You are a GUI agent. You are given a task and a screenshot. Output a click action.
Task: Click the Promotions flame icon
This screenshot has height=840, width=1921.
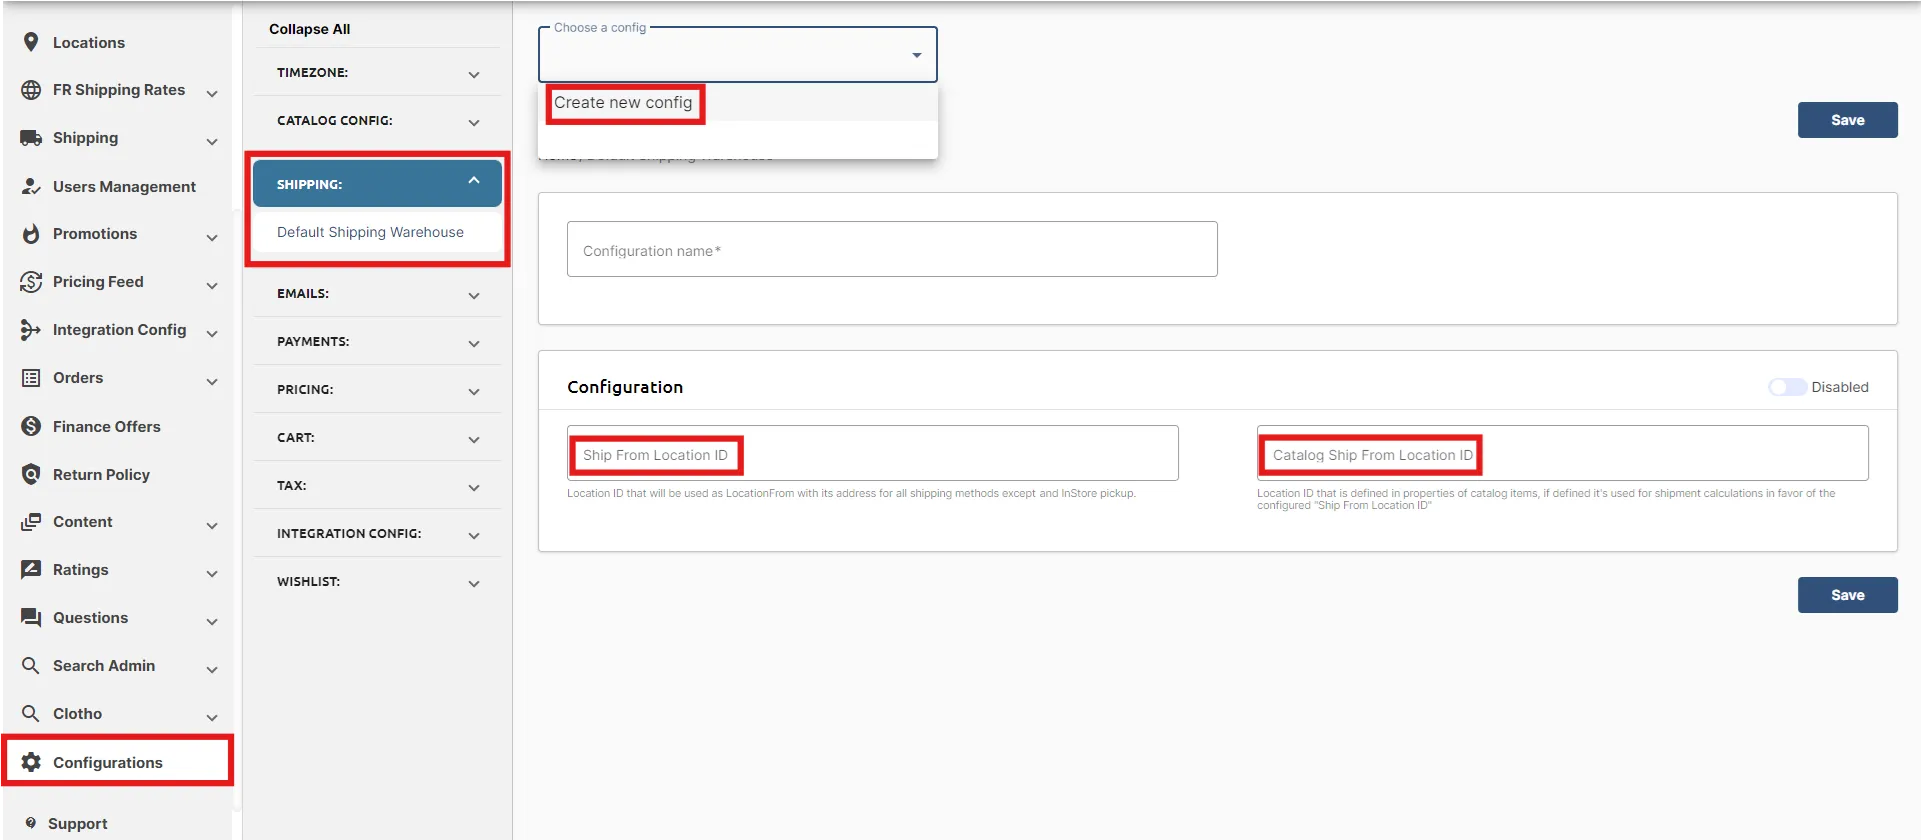coord(31,234)
